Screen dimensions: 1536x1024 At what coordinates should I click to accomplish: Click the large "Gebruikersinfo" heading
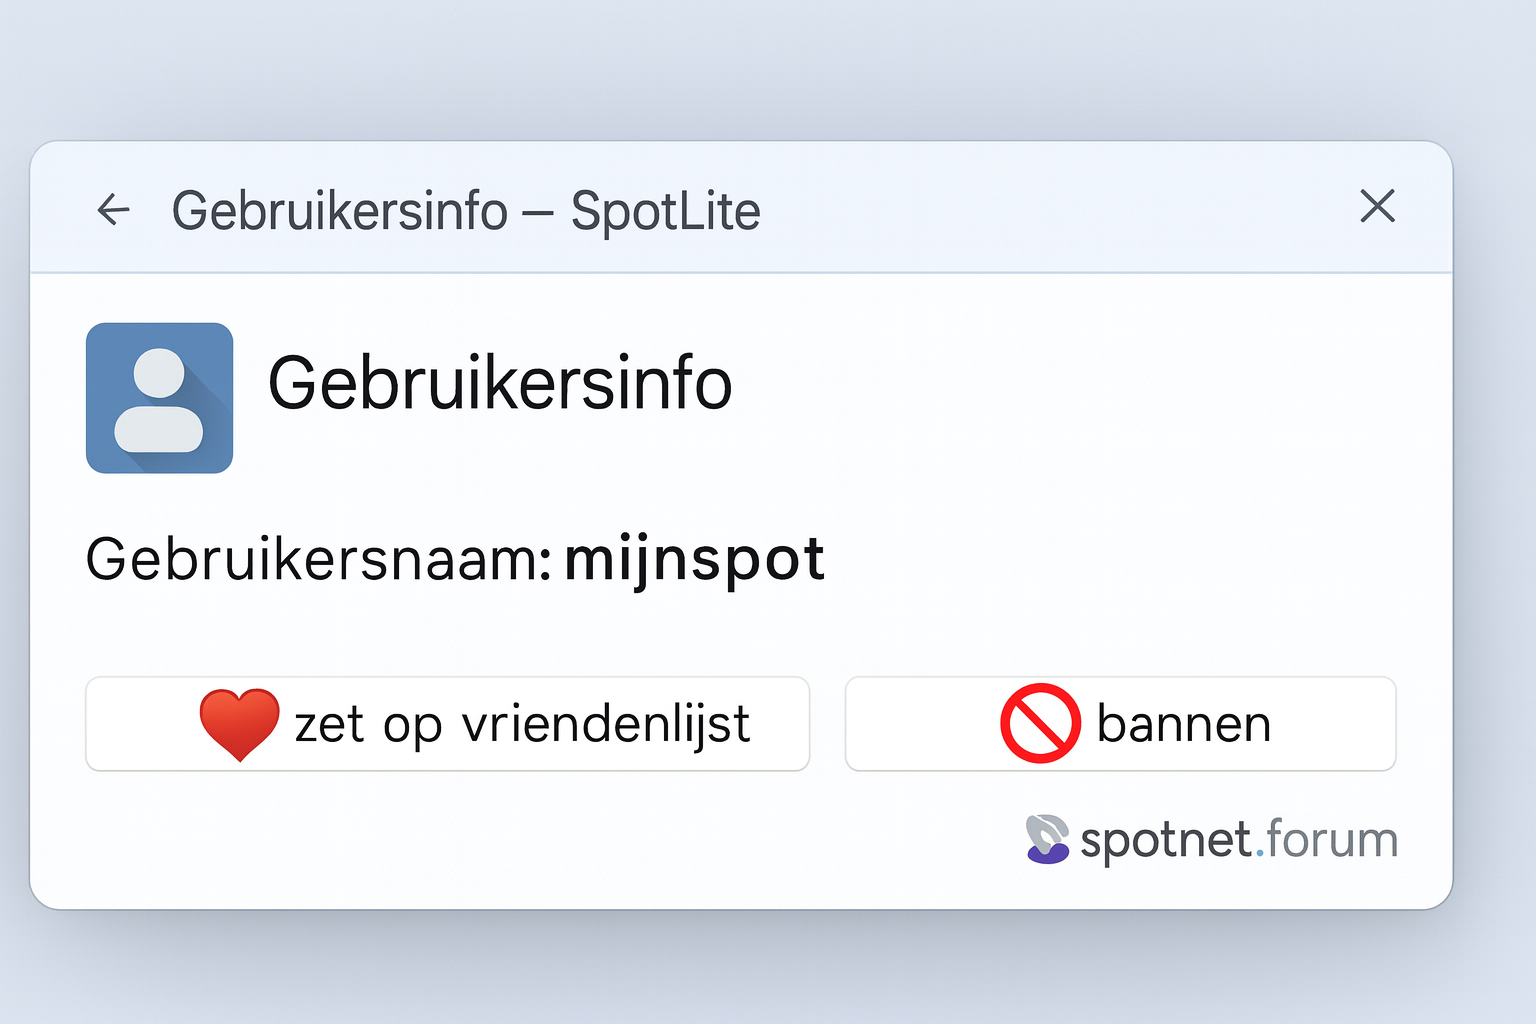click(x=499, y=384)
